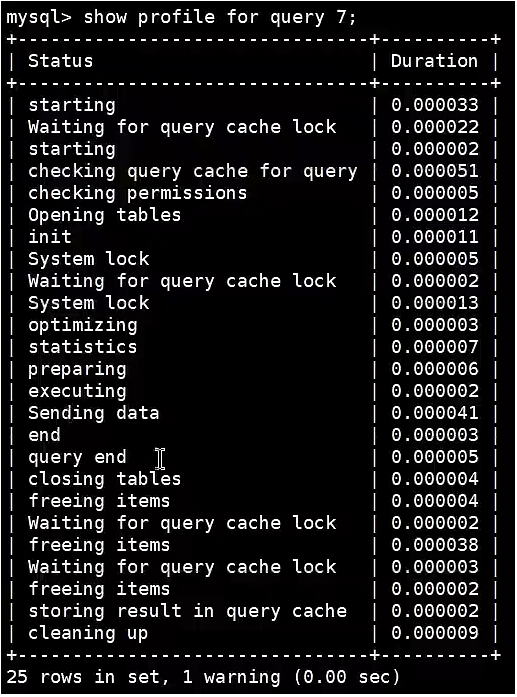Click the 'preparing' status entry
The height and width of the screenshot is (697, 517).
(77, 369)
